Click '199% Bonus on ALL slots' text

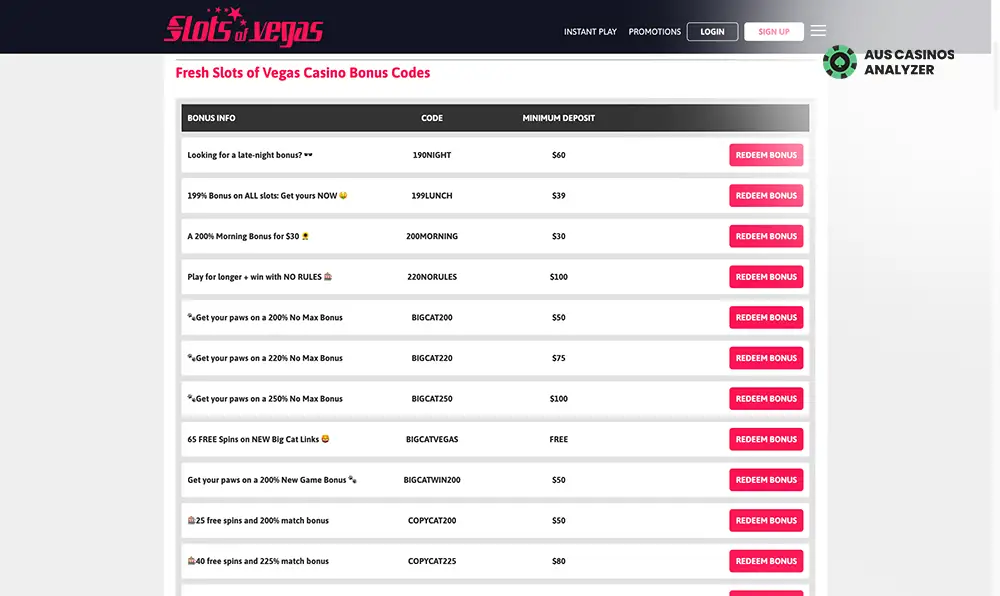coord(267,196)
